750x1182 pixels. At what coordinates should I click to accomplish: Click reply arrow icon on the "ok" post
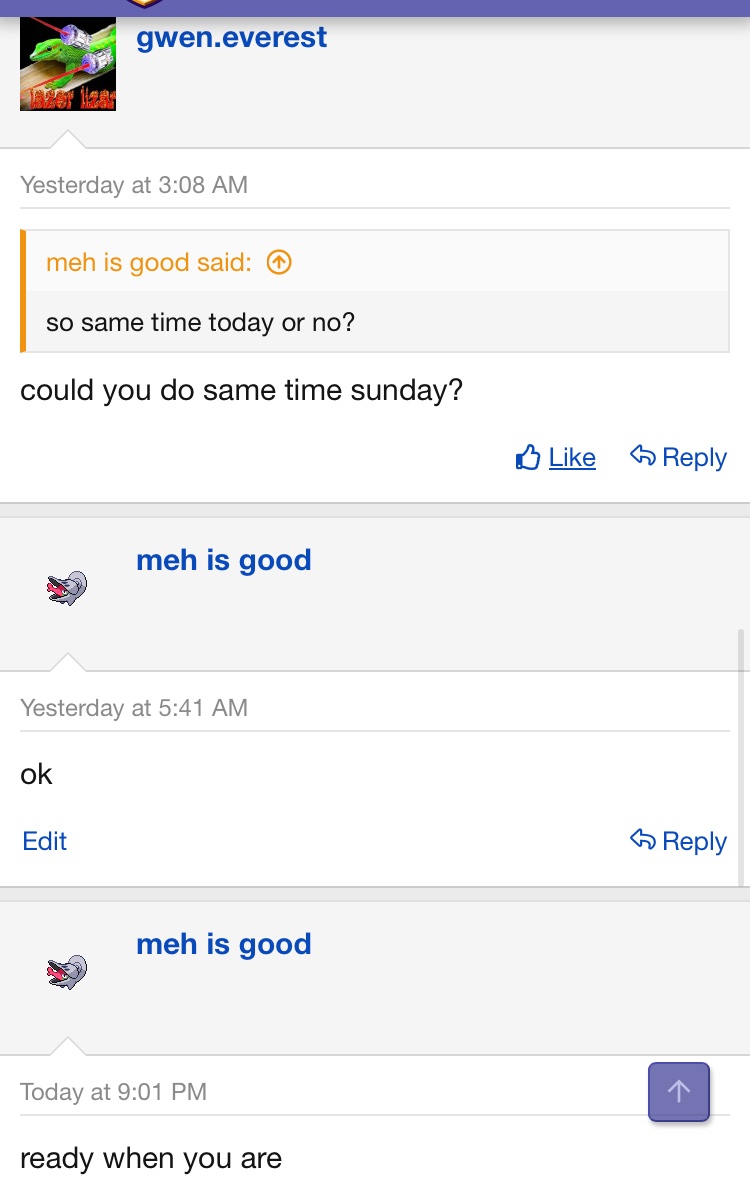click(x=642, y=840)
